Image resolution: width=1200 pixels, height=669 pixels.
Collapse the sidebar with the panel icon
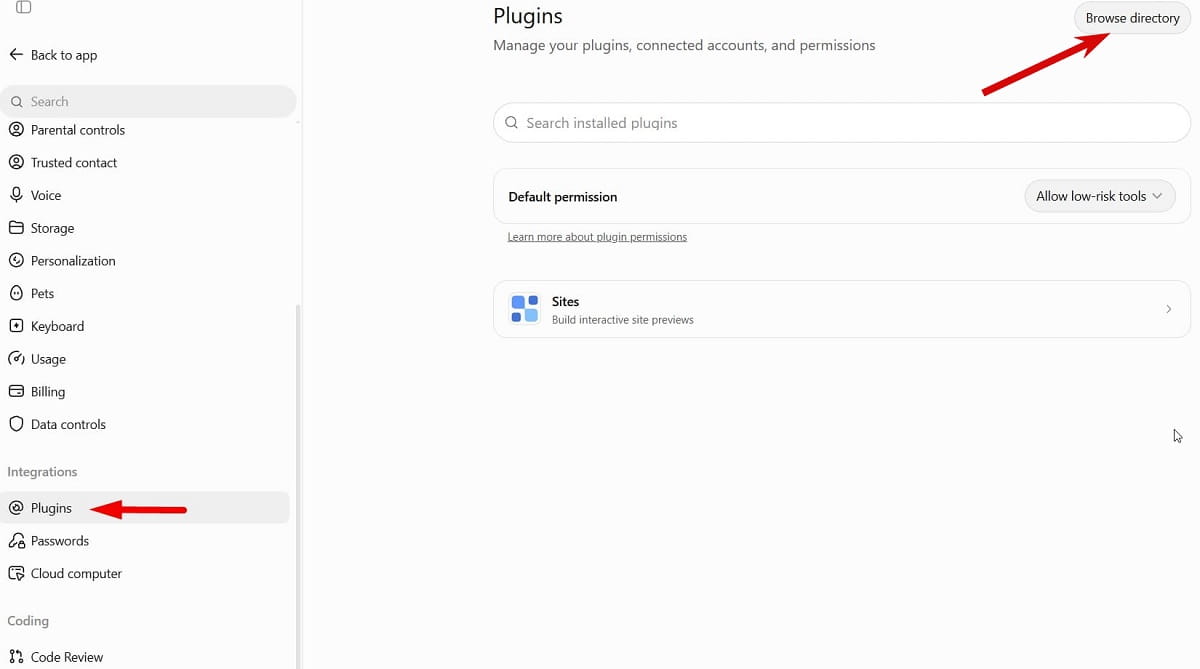(23, 7)
